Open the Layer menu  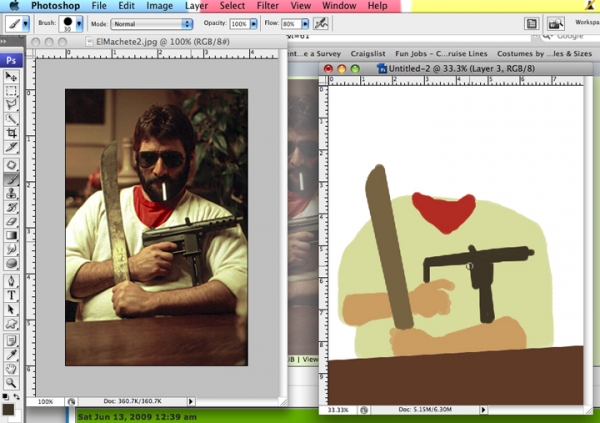click(196, 6)
